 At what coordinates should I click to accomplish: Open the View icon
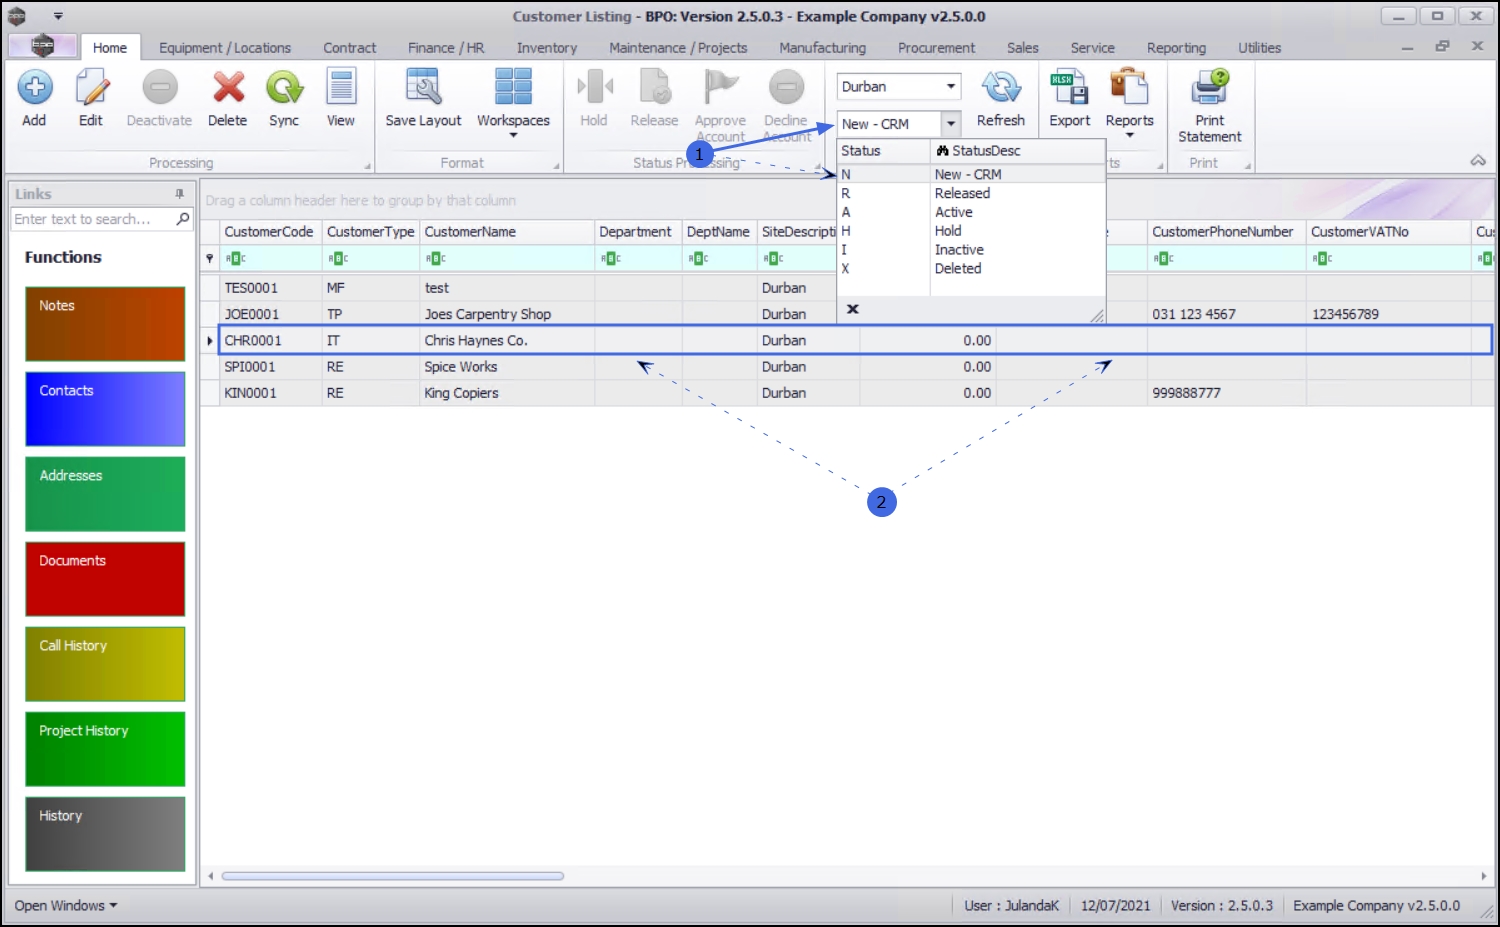[x=341, y=88]
